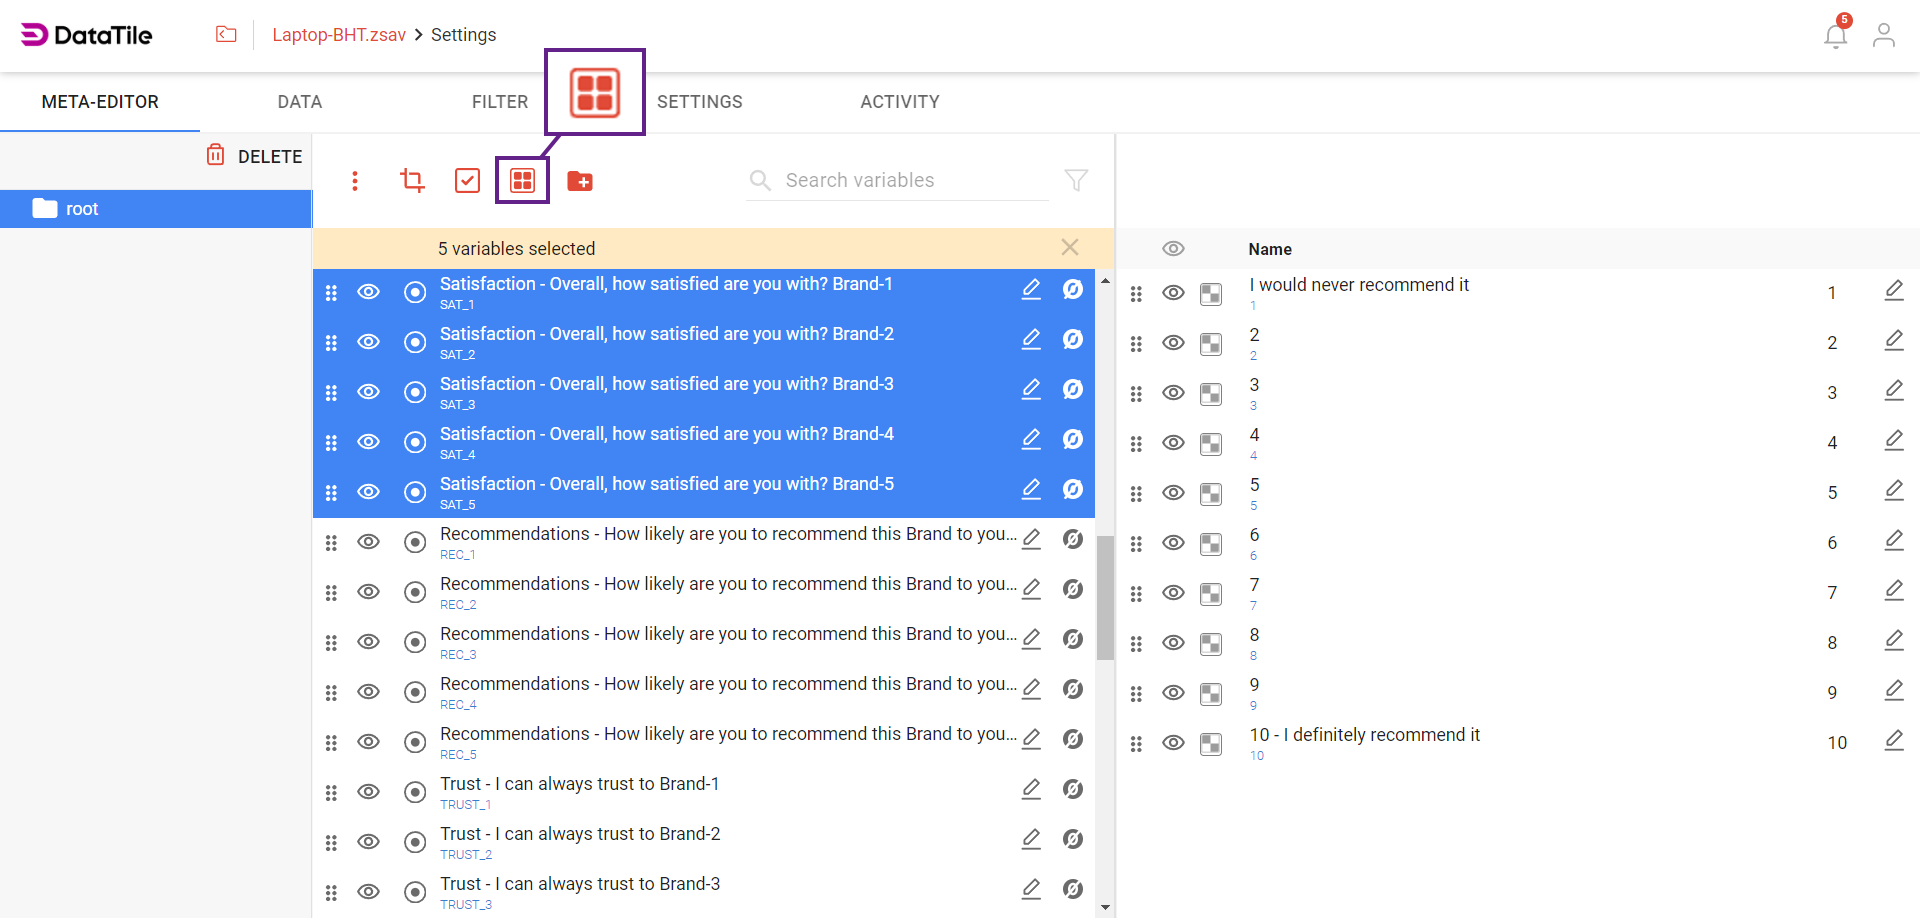Click the search magnifier icon
The image size is (1920, 918).
760,180
